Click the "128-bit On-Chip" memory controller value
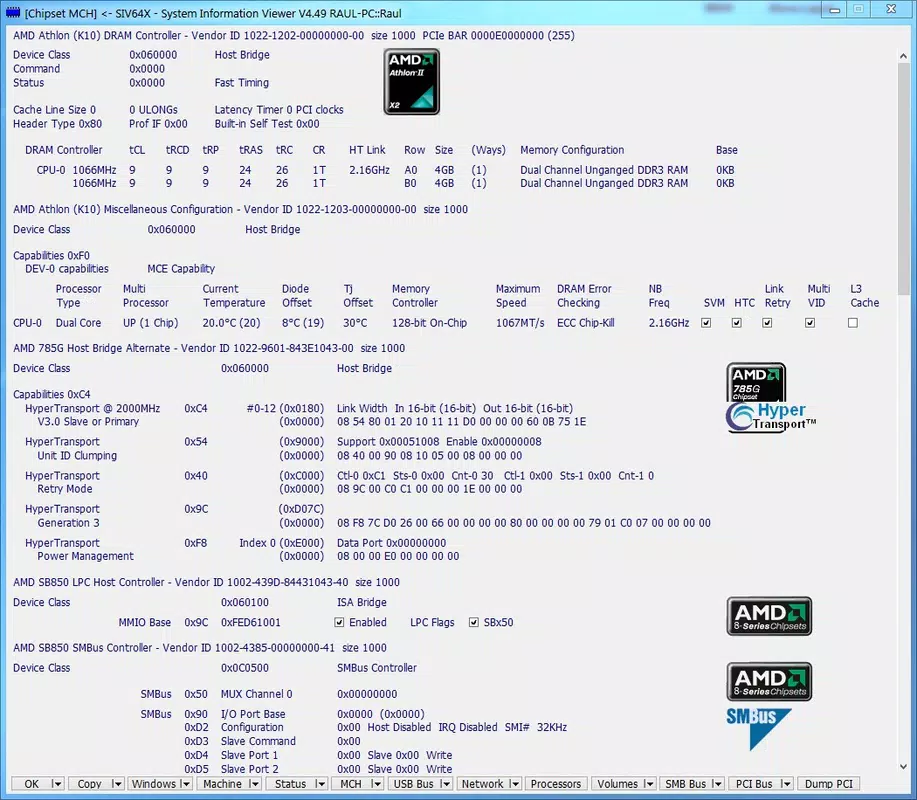This screenshot has width=917, height=800. [x=429, y=323]
